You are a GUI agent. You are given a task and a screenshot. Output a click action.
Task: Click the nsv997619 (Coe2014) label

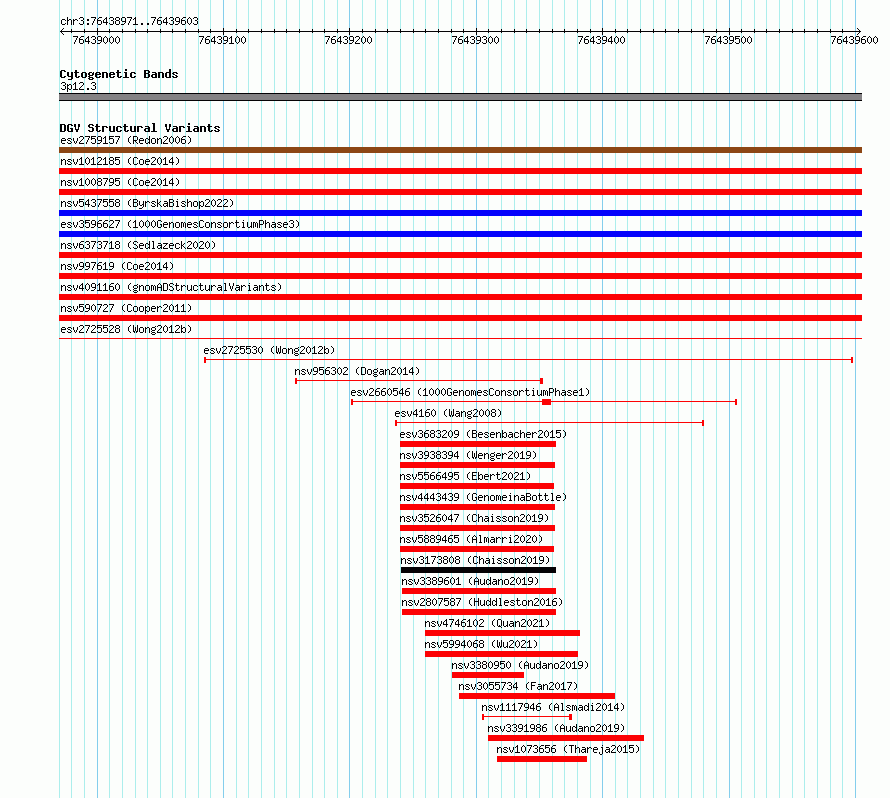point(117,266)
